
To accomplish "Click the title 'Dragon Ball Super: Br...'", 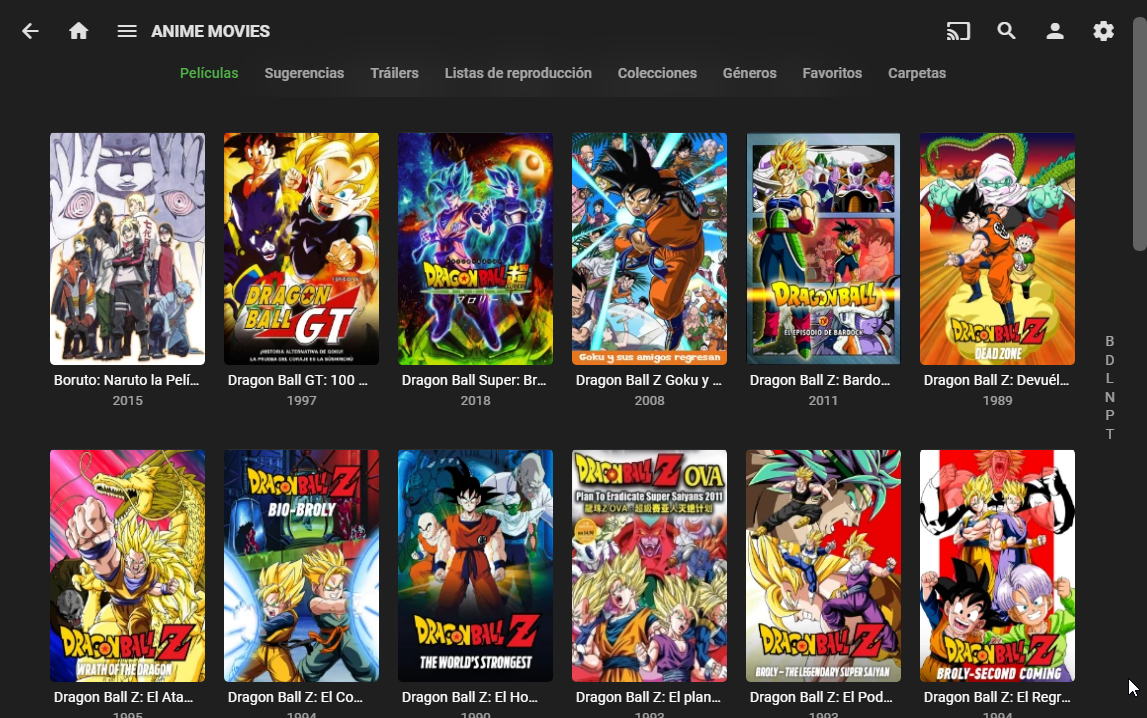I will click(x=474, y=380).
